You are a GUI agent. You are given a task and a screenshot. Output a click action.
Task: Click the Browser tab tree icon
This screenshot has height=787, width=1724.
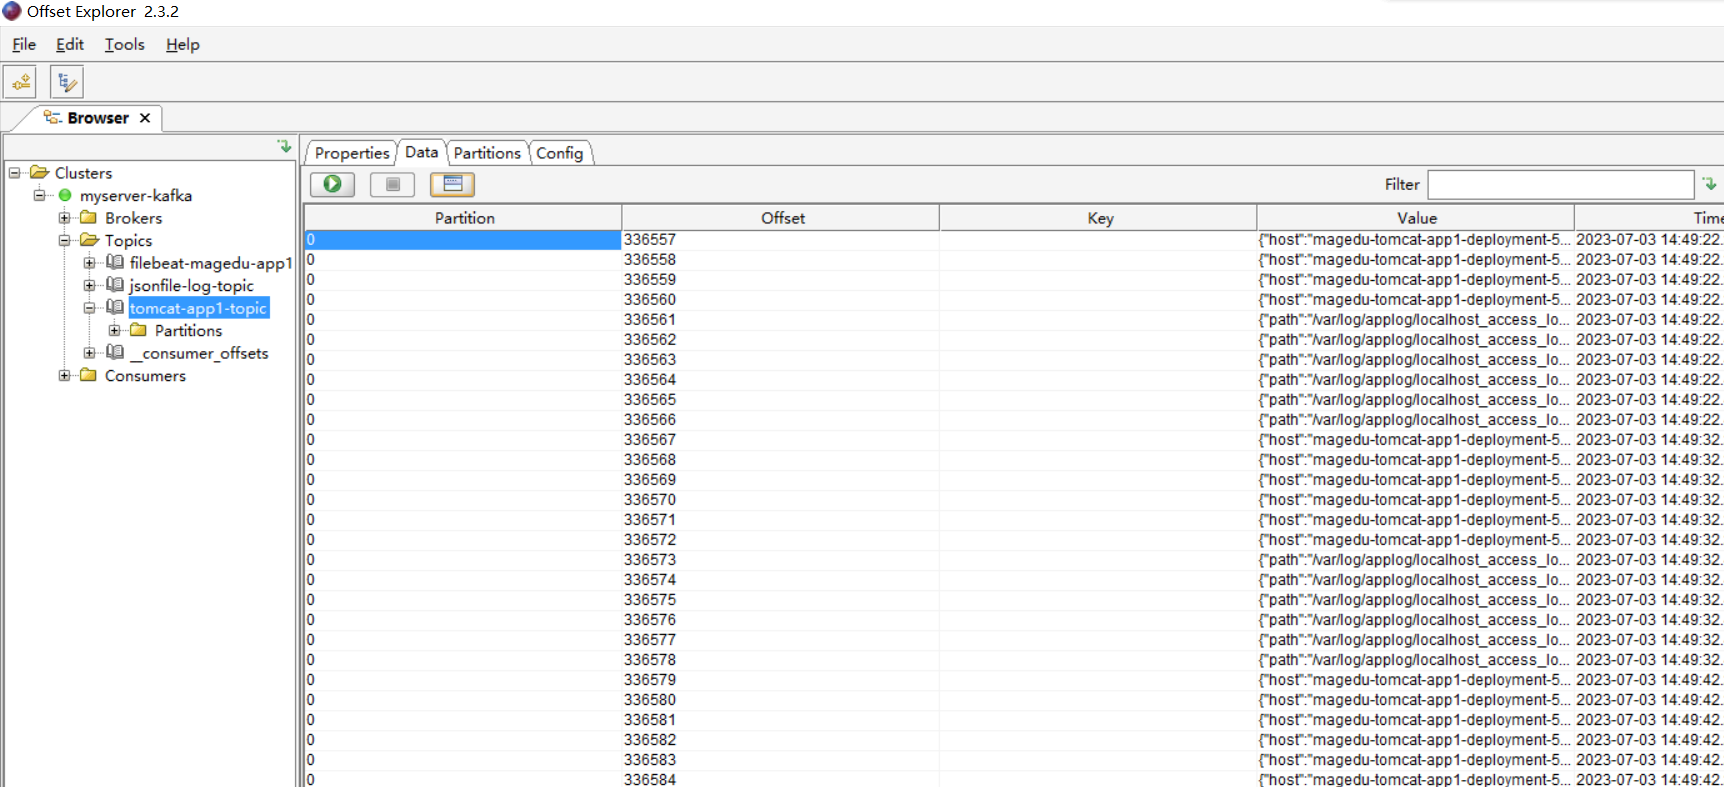click(x=53, y=118)
